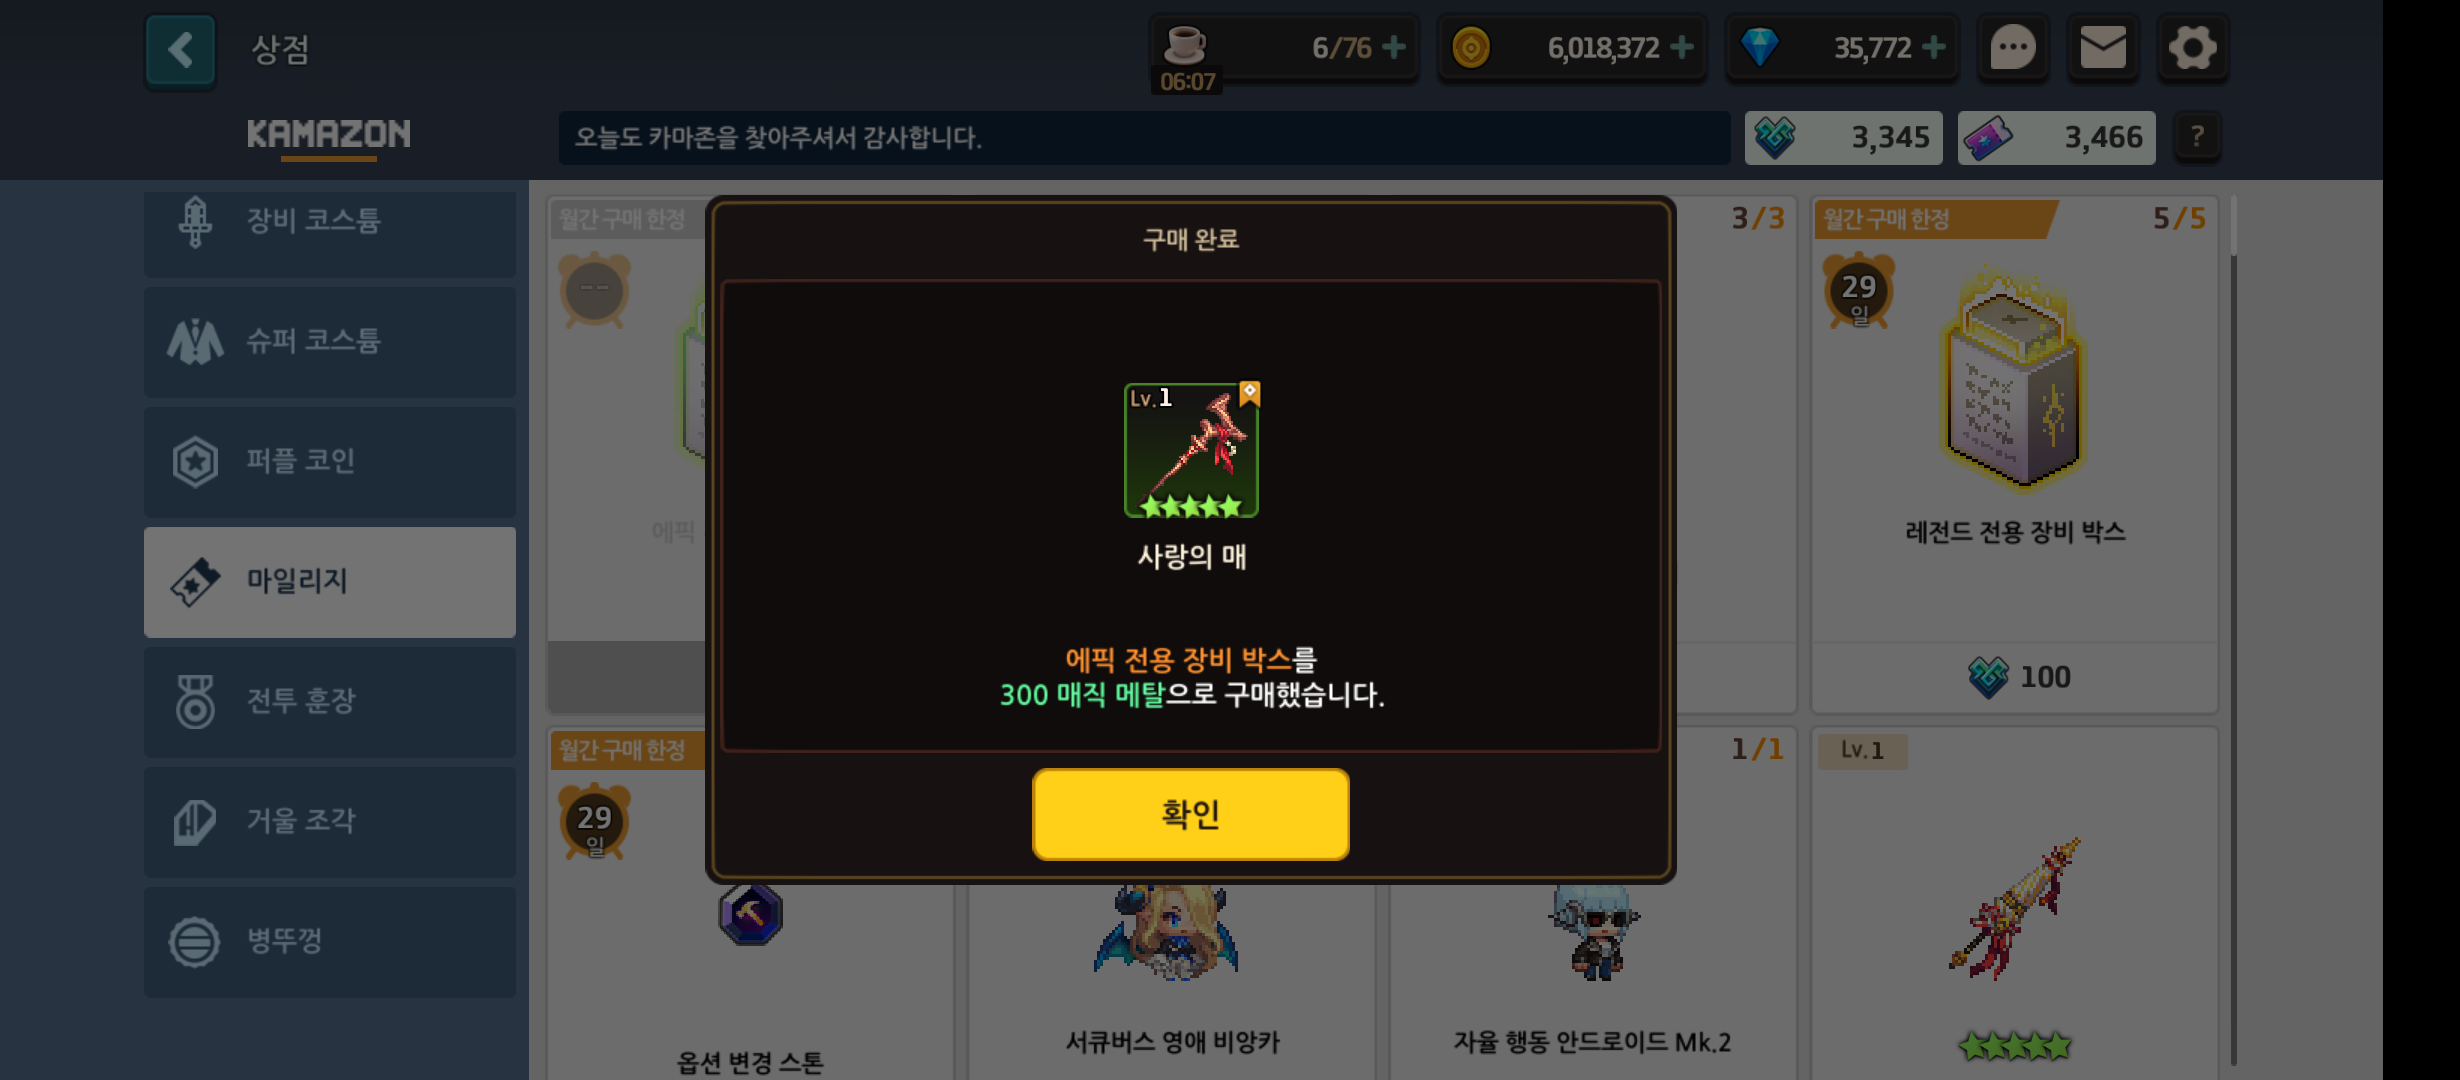
Task: Tap the 사랑의 매 item thumbnail
Action: point(1191,450)
